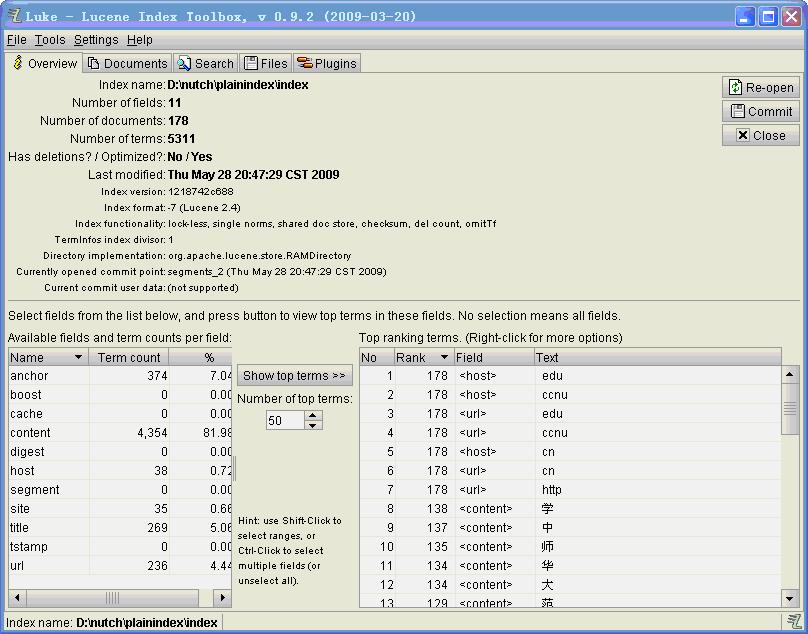The image size is (808, 634).
Task: Click the Luke icon in status bar
Action: click(x=794, y=622)
